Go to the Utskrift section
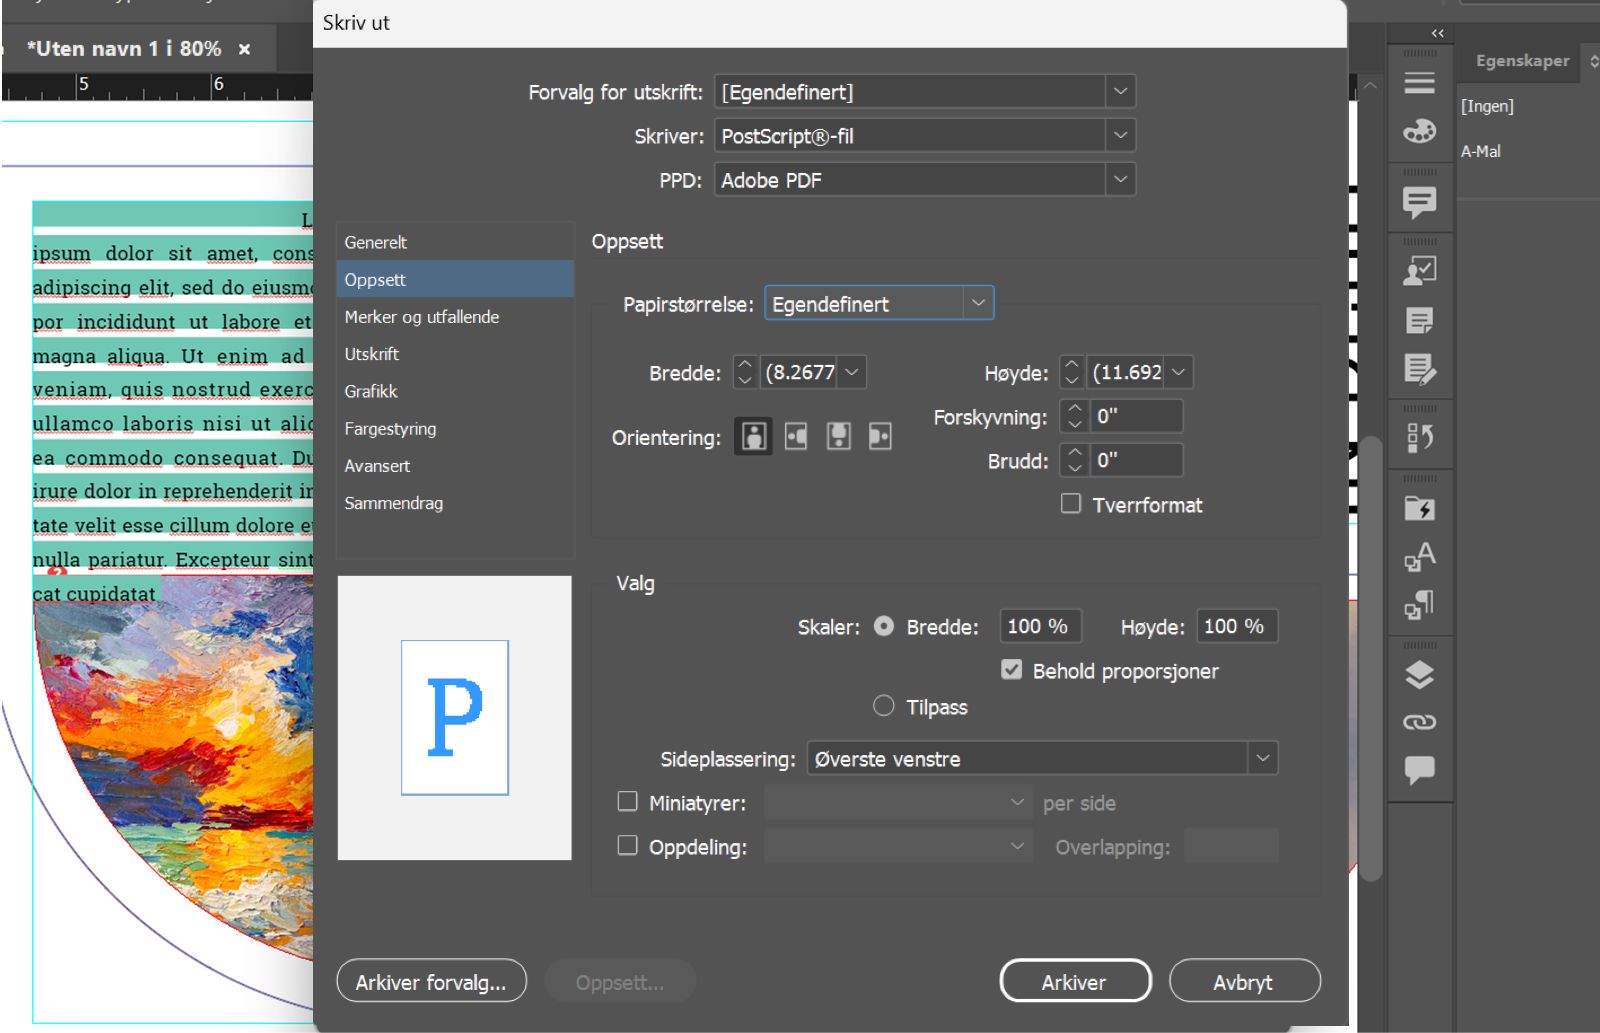 coord(455,354)
